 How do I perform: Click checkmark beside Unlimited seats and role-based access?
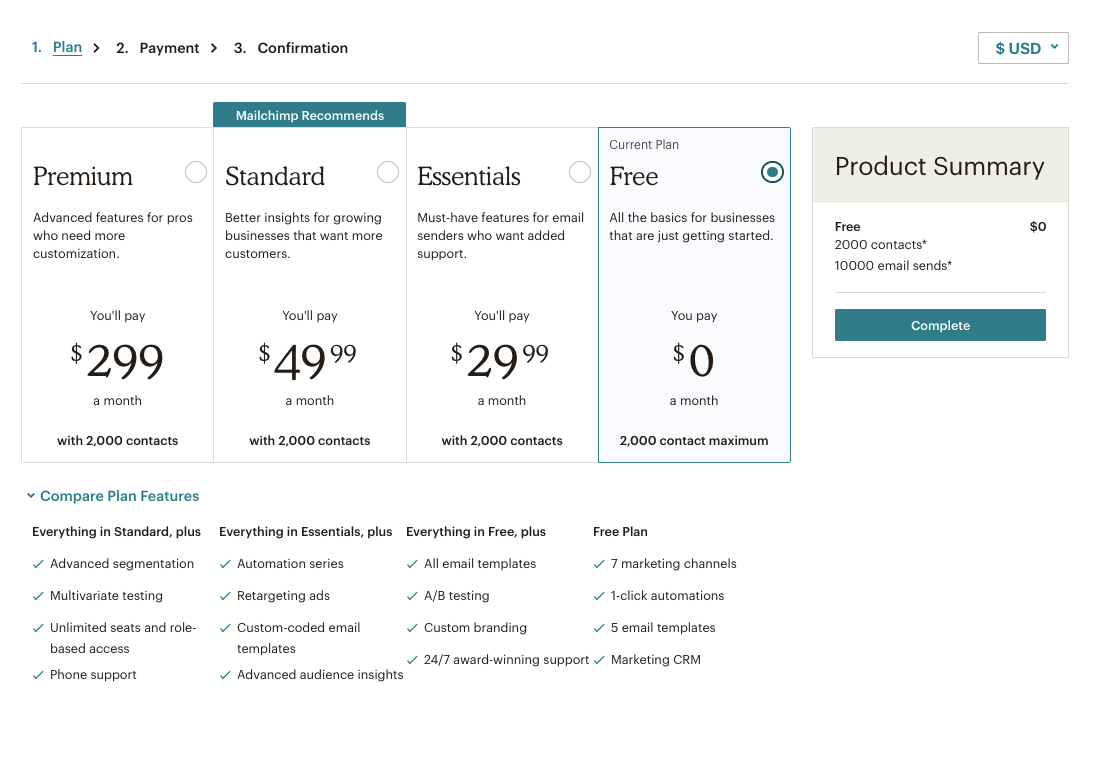[x=38, y=629]
